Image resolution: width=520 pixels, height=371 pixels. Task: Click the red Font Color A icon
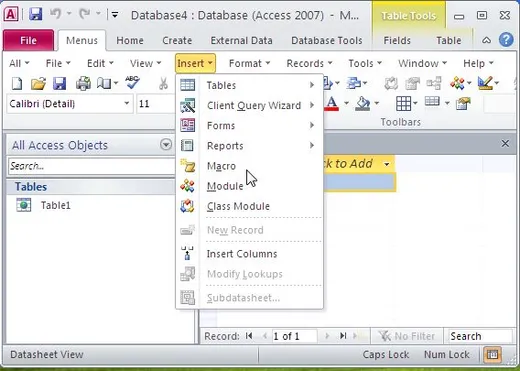pyautogui.click(x=332, y=104)
